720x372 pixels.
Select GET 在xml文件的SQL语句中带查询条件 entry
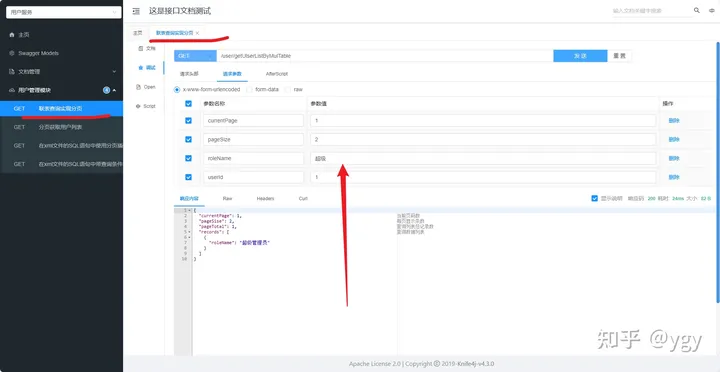(x=62, y=164)
